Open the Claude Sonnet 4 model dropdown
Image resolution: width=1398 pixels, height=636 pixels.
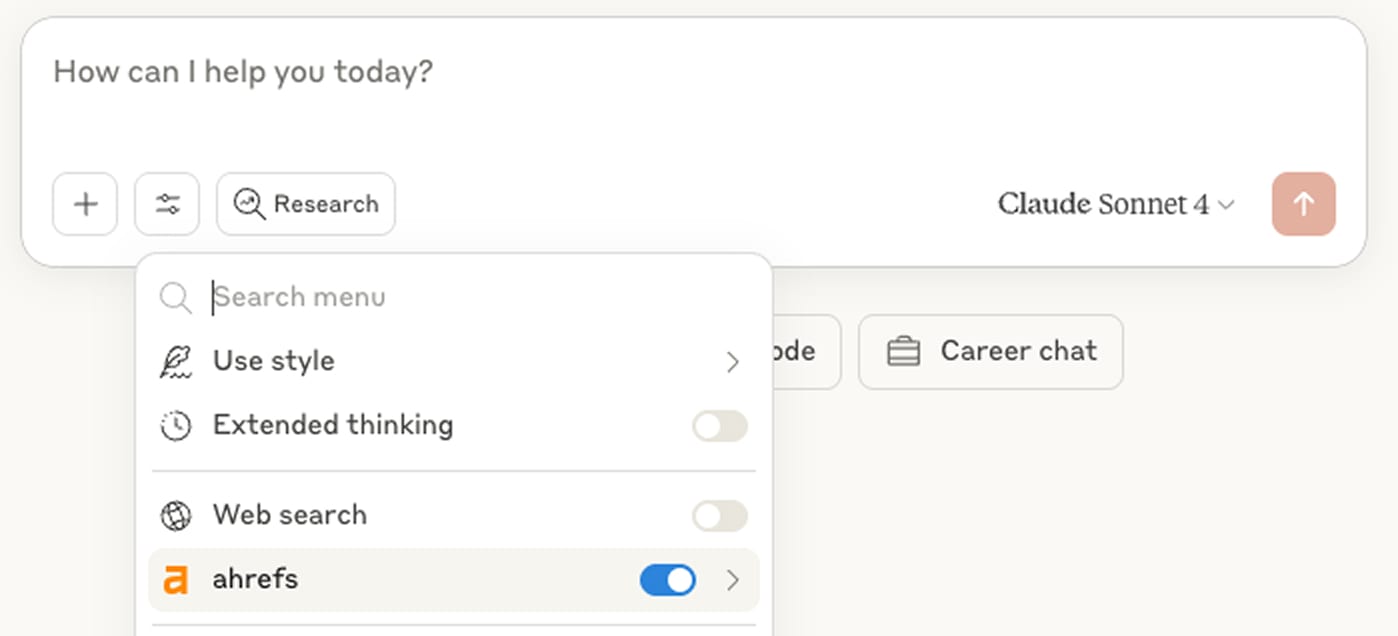pos(1115,205)
